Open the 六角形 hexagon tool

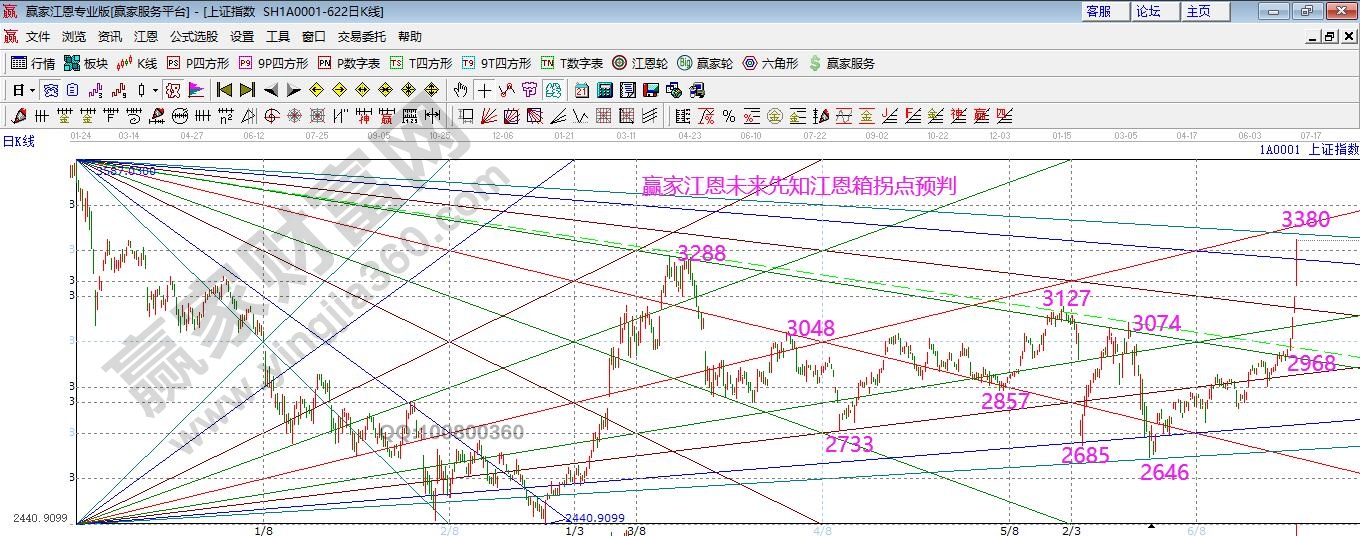[769, 63]
